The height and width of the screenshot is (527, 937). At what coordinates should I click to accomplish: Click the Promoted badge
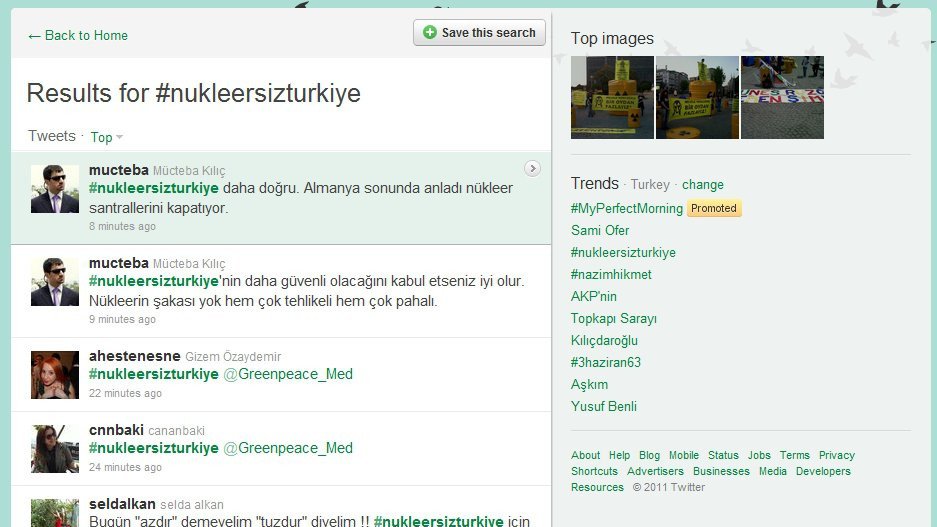[714, 208]
